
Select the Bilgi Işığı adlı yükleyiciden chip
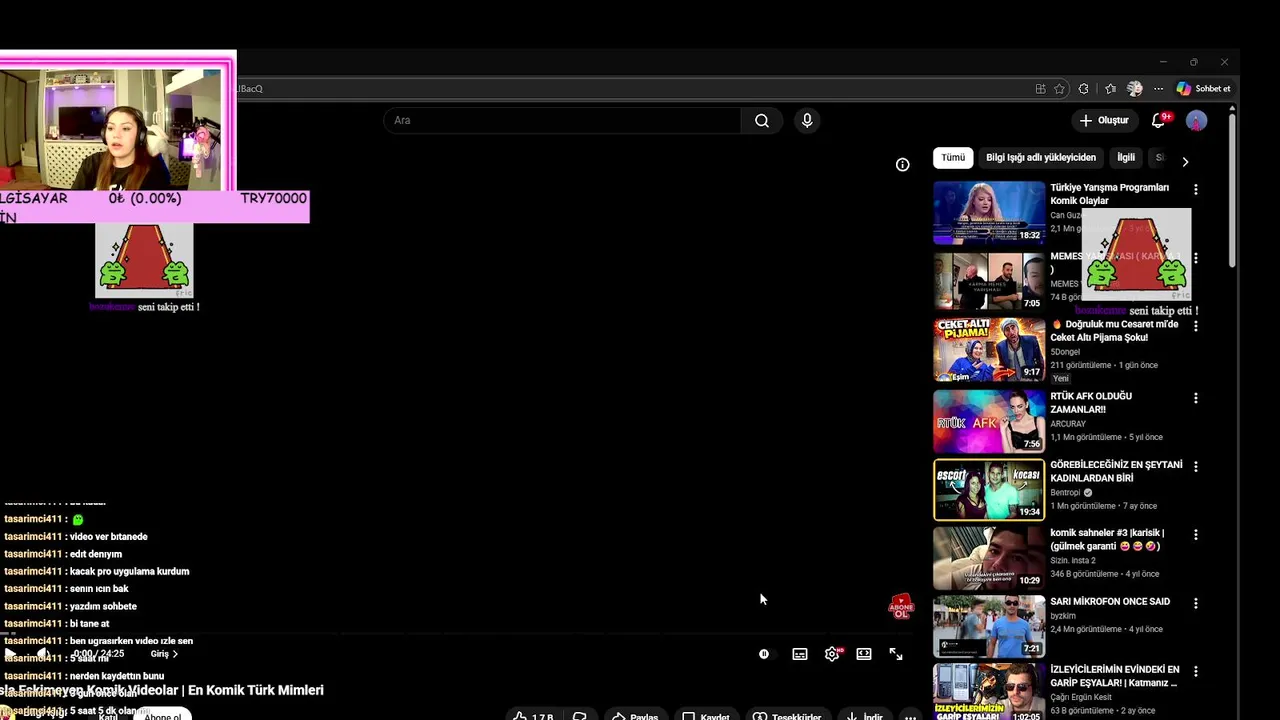pos(1041,157)
